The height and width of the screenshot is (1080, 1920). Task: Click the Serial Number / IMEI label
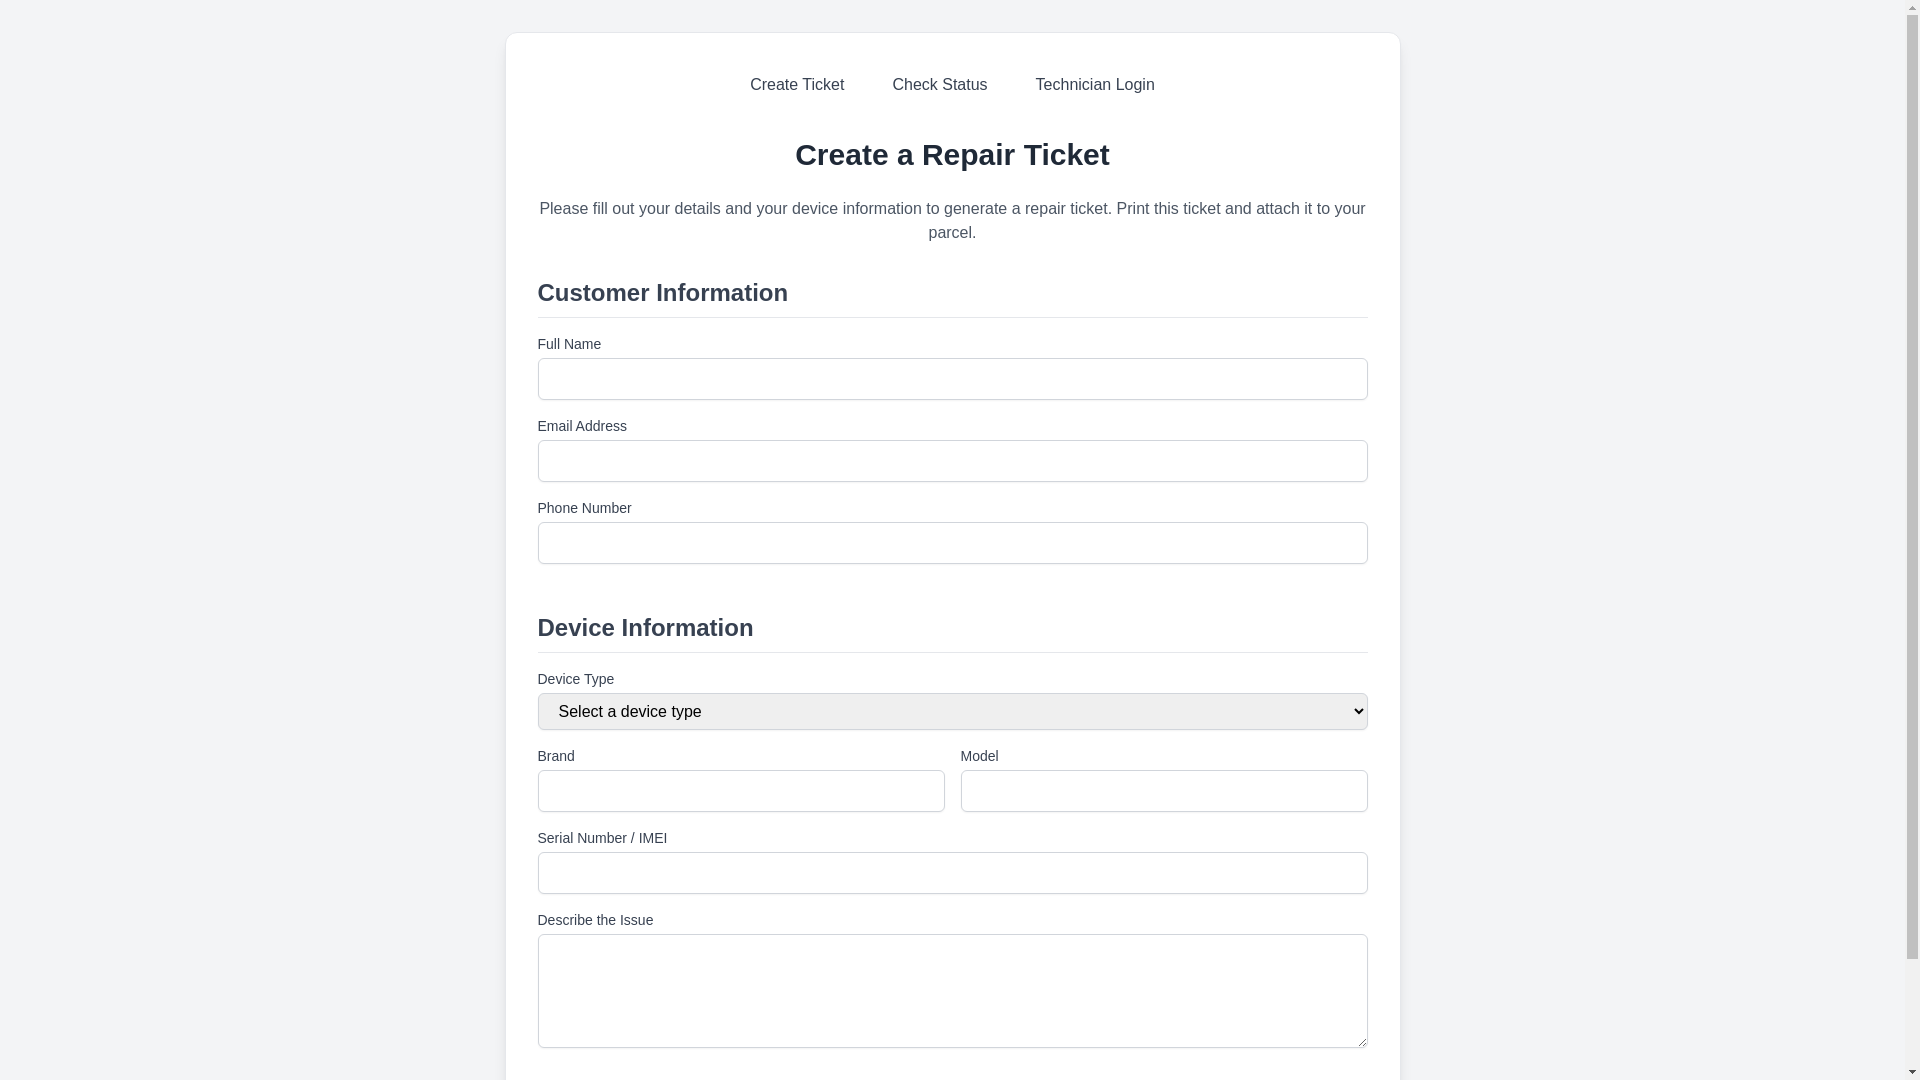pyautogui.click(x=602, y=838)
